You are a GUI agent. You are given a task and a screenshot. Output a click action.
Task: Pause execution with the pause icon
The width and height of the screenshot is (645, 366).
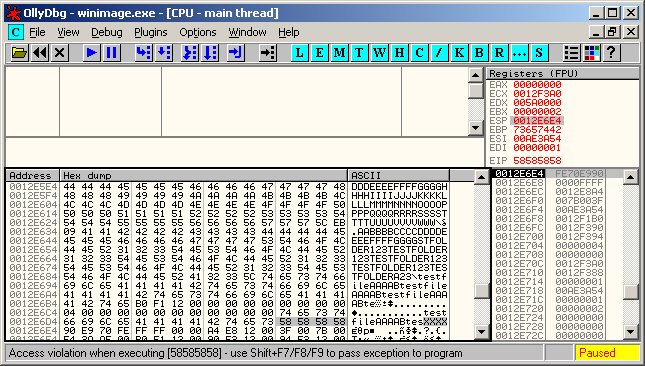111,53
